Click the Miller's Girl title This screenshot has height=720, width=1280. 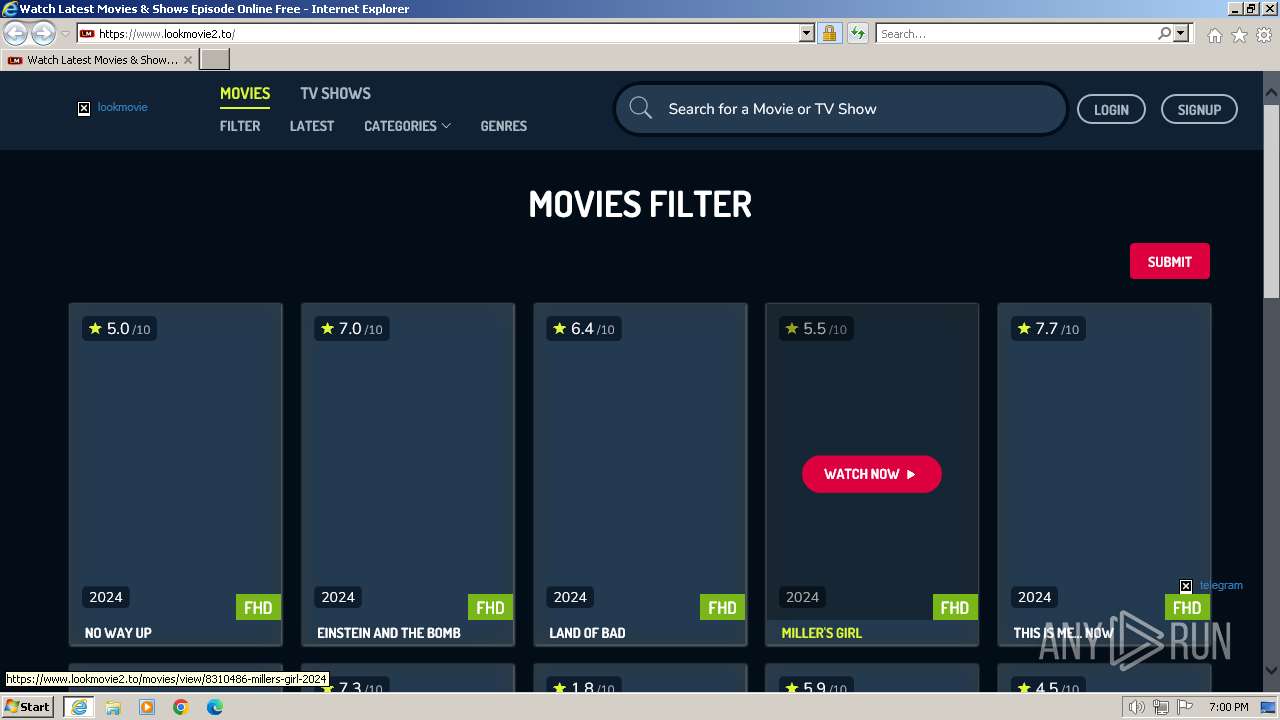821,633
